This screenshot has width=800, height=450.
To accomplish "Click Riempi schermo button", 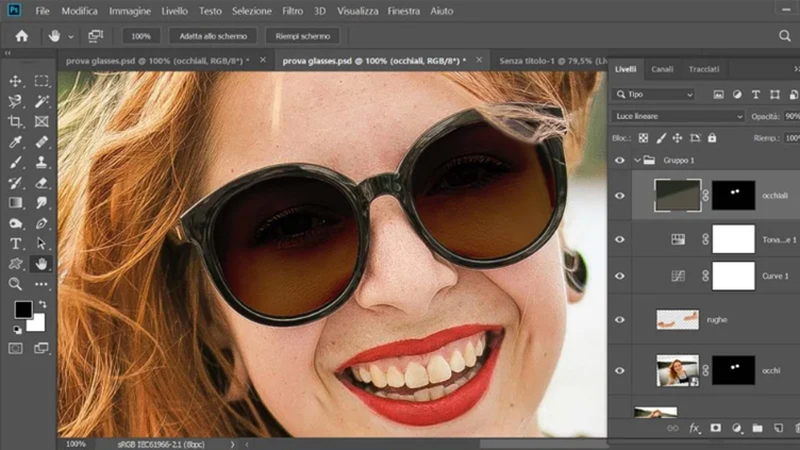I will (303, 36).
